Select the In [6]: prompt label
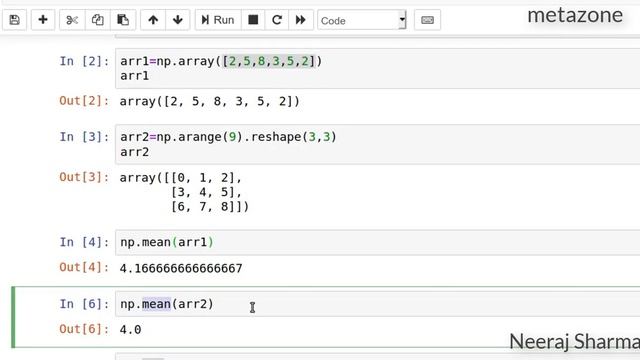Image resolution: width=640 pixels, height=360 pixels. point(84,304)
